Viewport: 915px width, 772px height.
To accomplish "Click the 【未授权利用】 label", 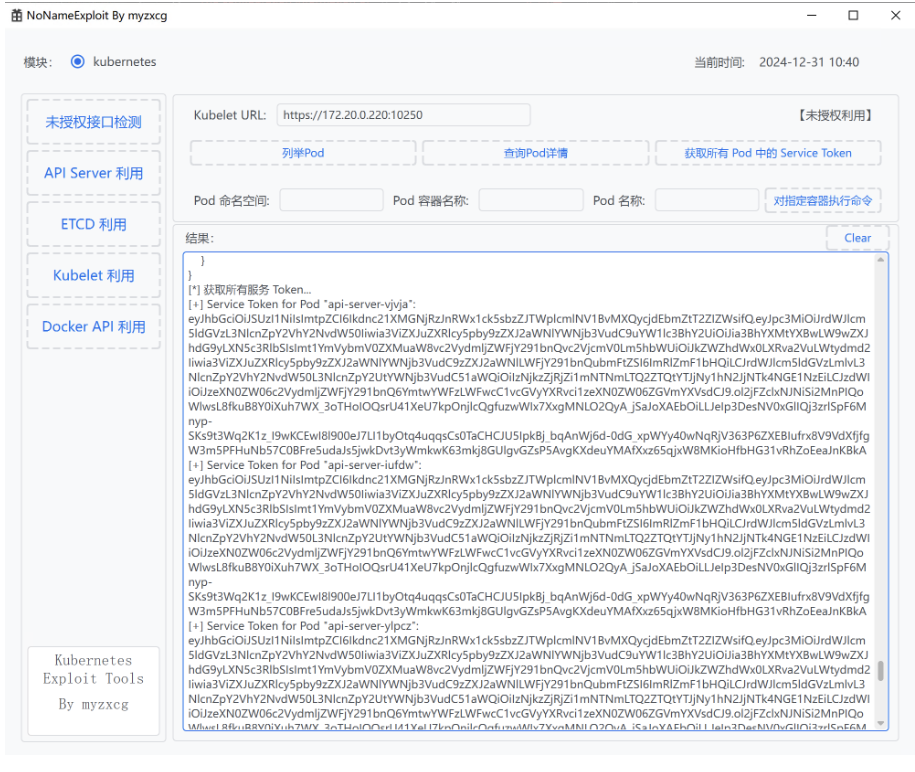I will 835,116.
